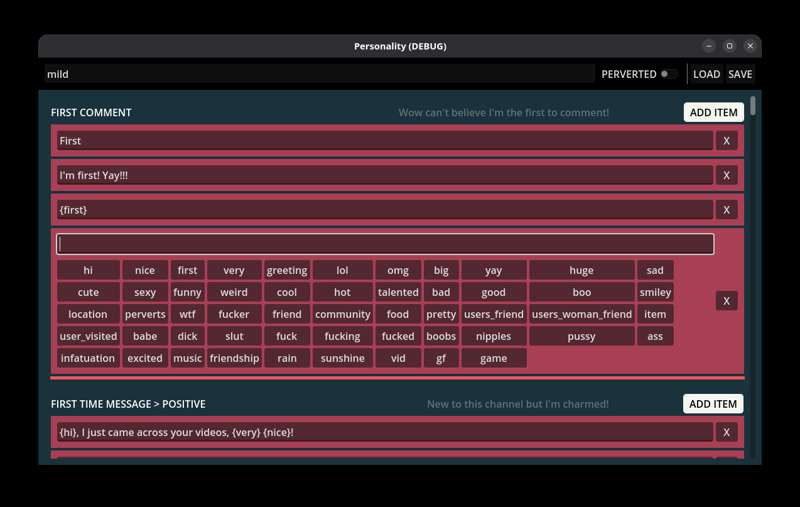Add item to FIRST TIME MESSAGE section
This screenshot has width=800, height=507.
click(x=713, y=404)
